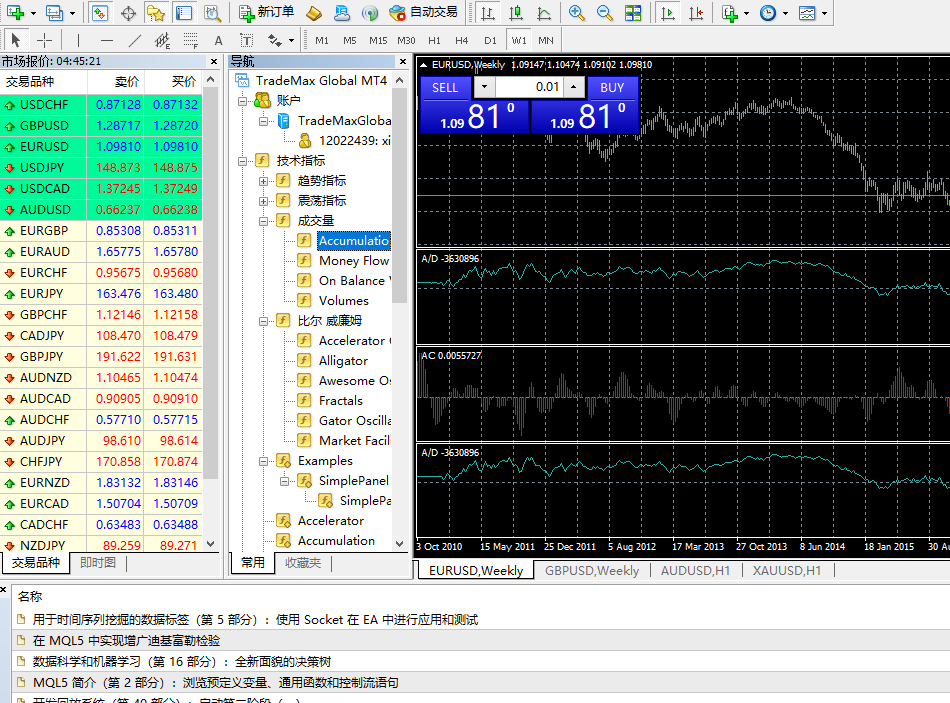Increase lot volume with up arrow

(573, 87)
